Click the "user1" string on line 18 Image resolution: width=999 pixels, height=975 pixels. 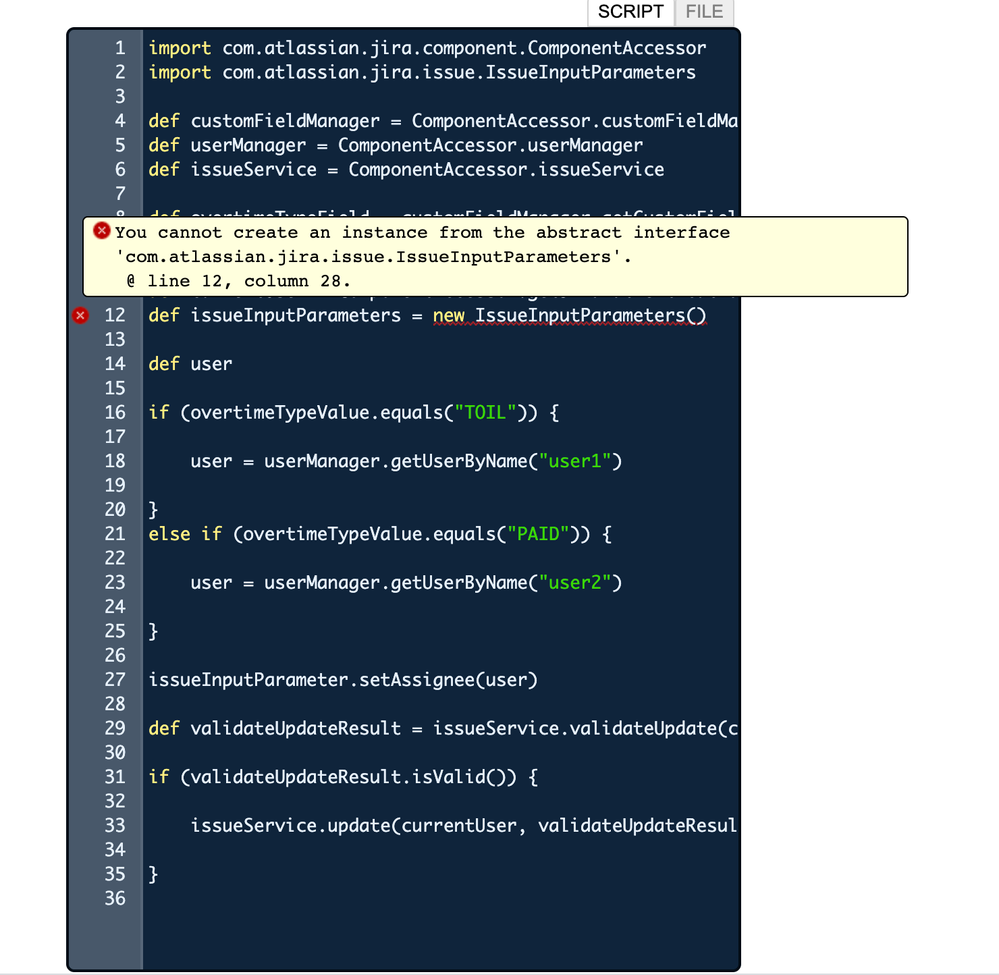coord(575,461)
